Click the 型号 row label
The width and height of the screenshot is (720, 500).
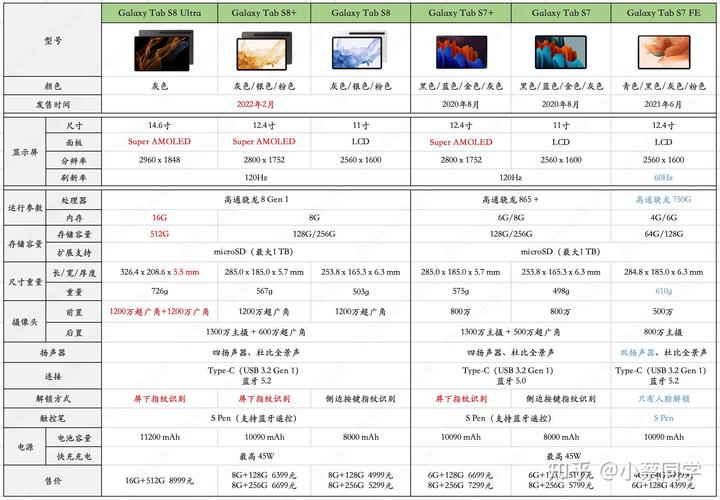coord(53,41)
